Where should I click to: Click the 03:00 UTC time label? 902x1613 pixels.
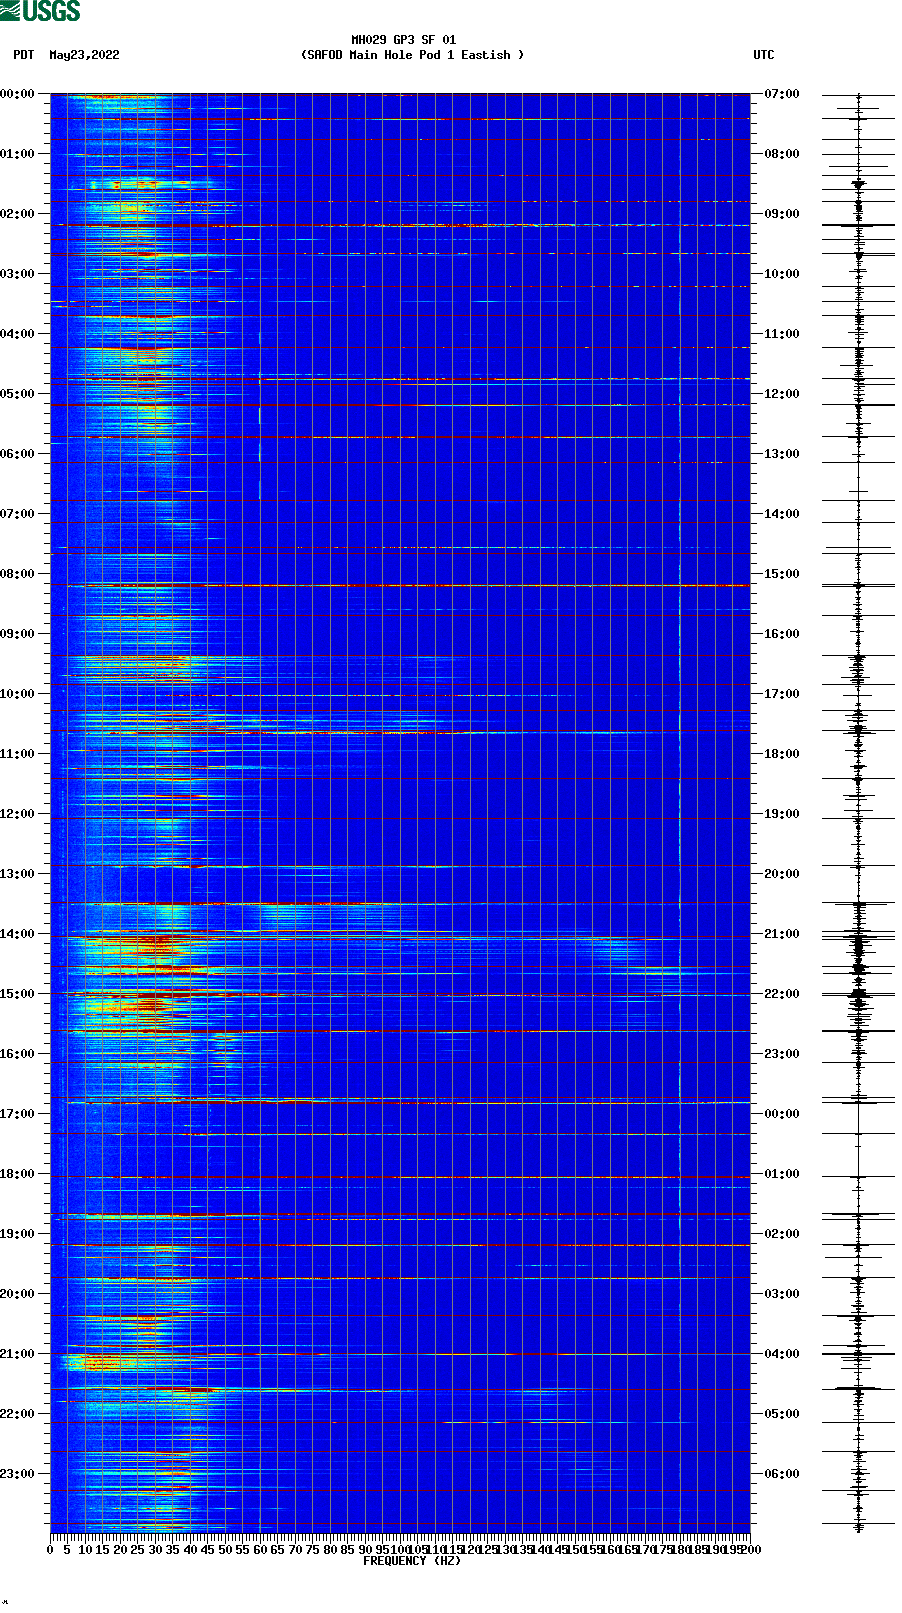point(782,1294)
